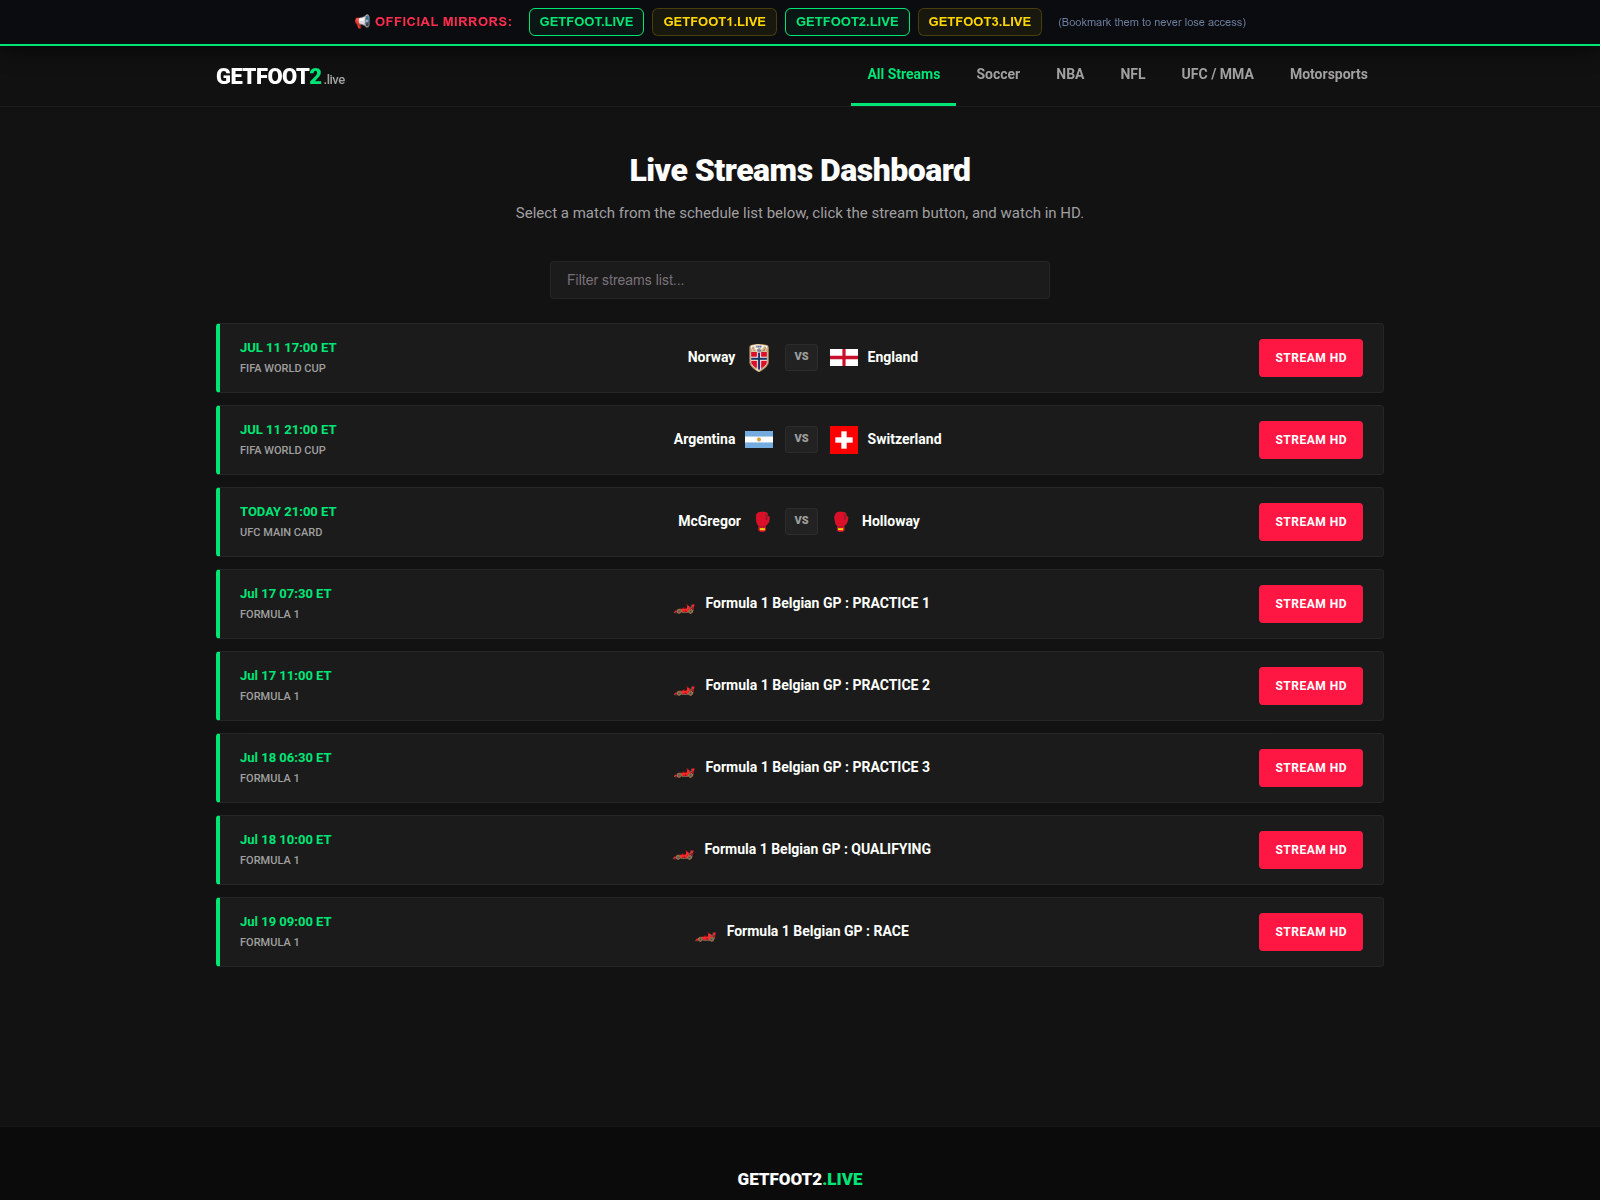Image resolution: width=1600 pixels, height=1200 pixels.
Task: Open the All Streams tab
Action: (903, 74)
